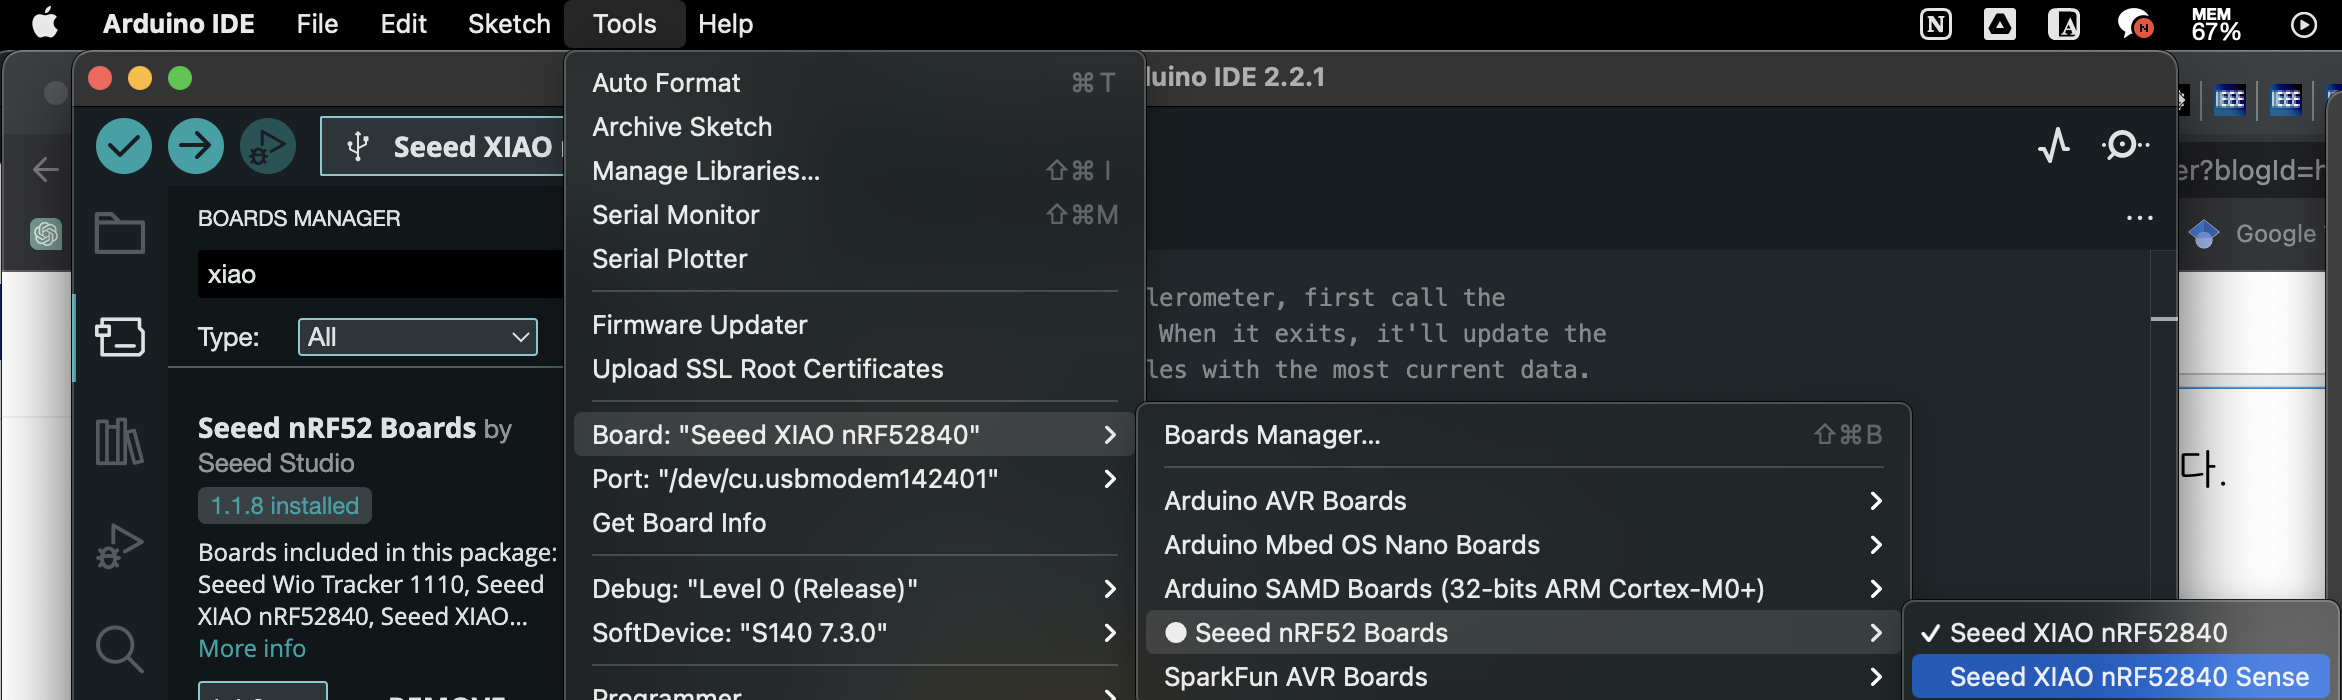Select Seeed XIAO nRF52840 Sense board
Screen dimensions: 2342x700
[x=2121, y=677]
